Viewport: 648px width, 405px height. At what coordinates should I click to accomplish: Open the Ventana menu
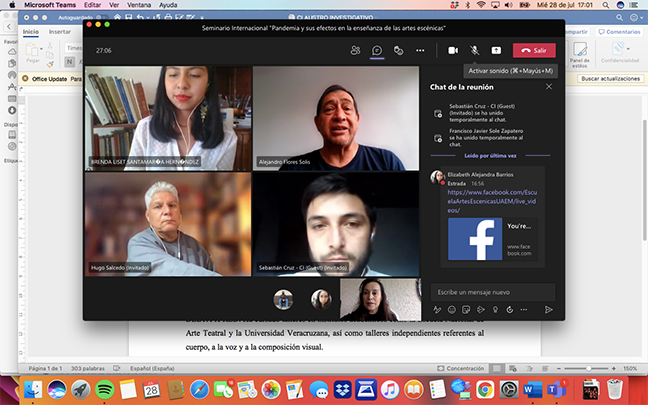point(138,5)
